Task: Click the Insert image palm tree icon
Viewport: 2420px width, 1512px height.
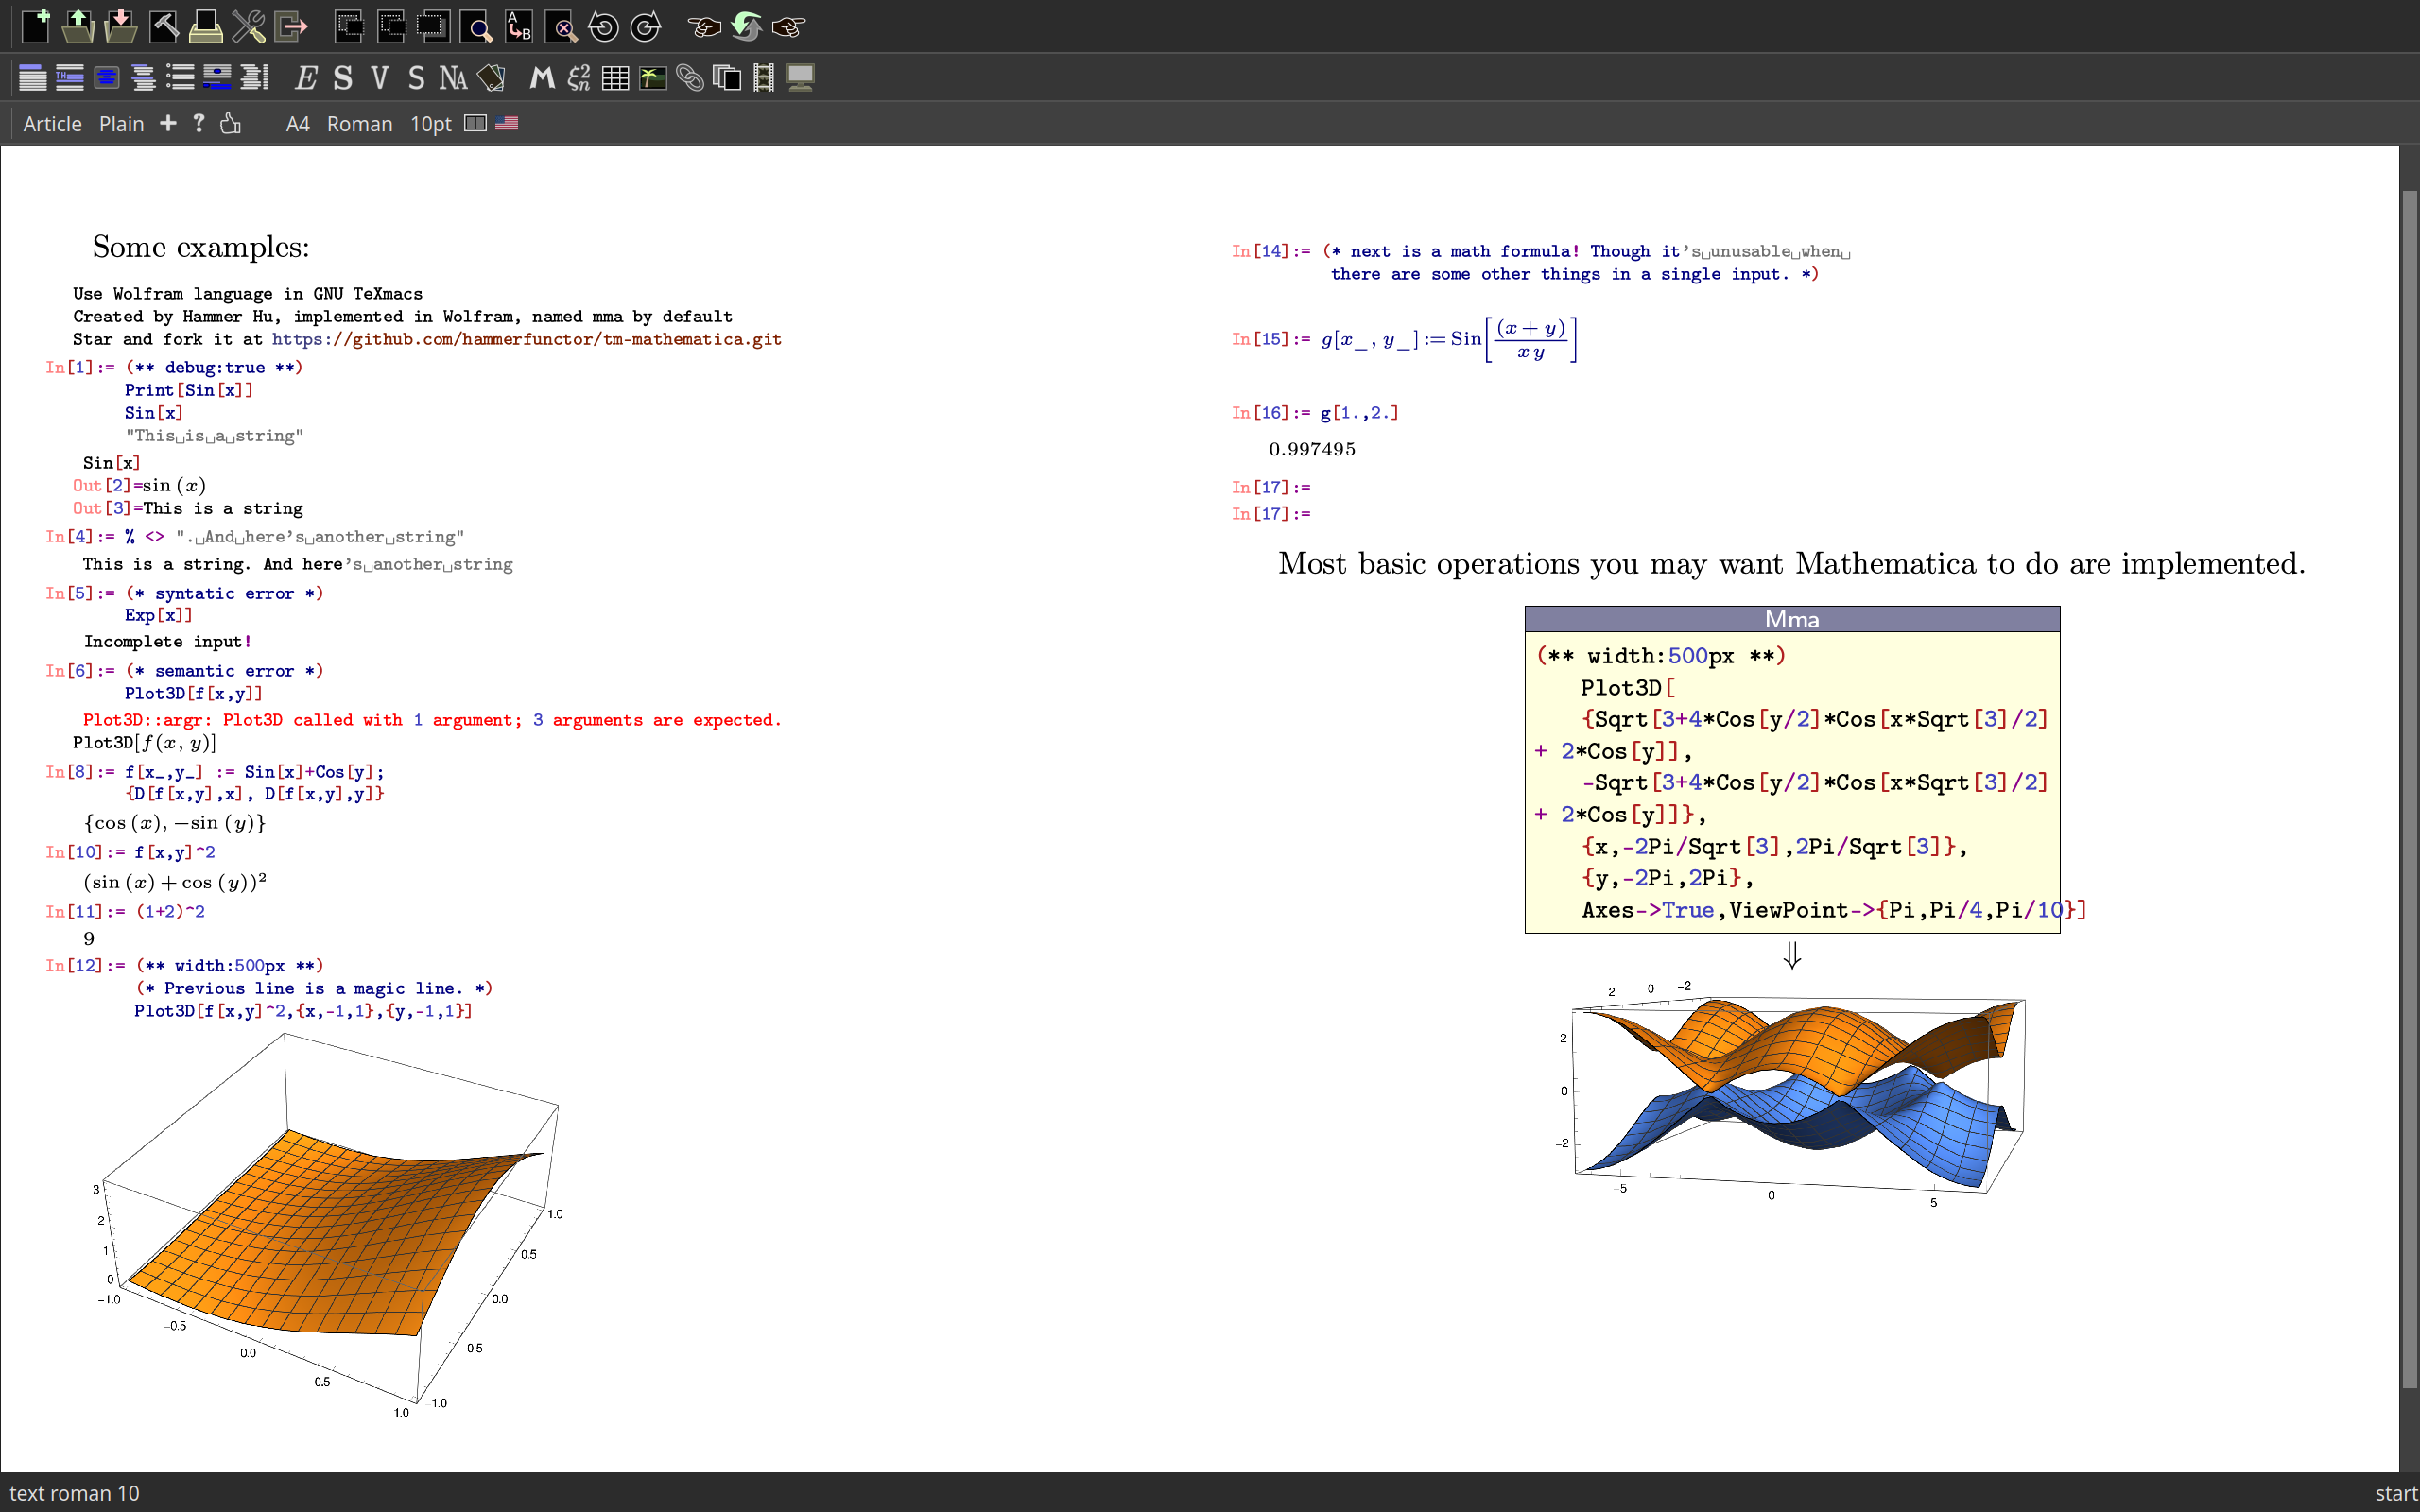Action: [x=652, y=78]
